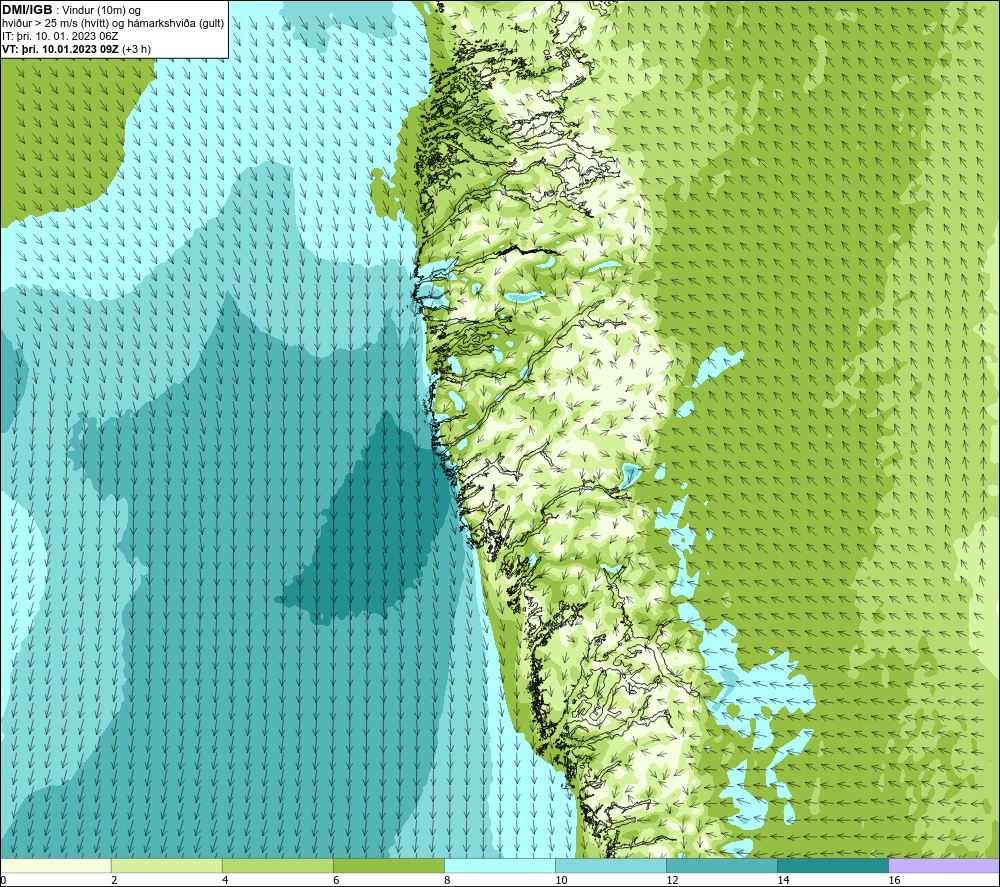Click the legend scale label 4
Viewport: 1000px width, 887px height.
(225, 881)
